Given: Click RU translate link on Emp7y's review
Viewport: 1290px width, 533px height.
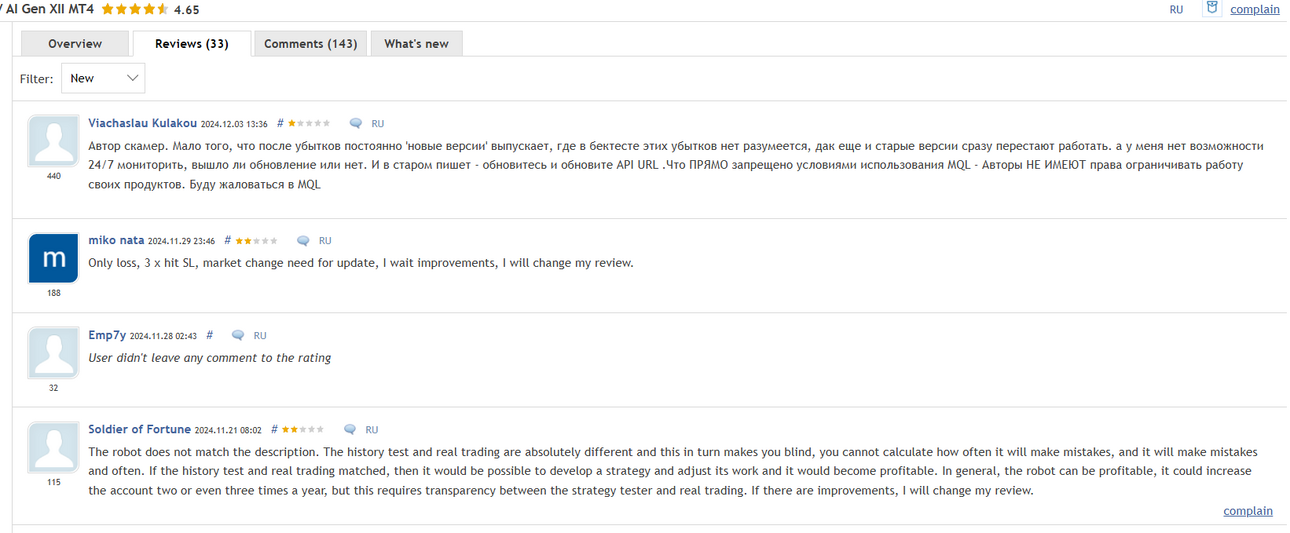Looking at the screenshot, I should (x=260, y=336).
